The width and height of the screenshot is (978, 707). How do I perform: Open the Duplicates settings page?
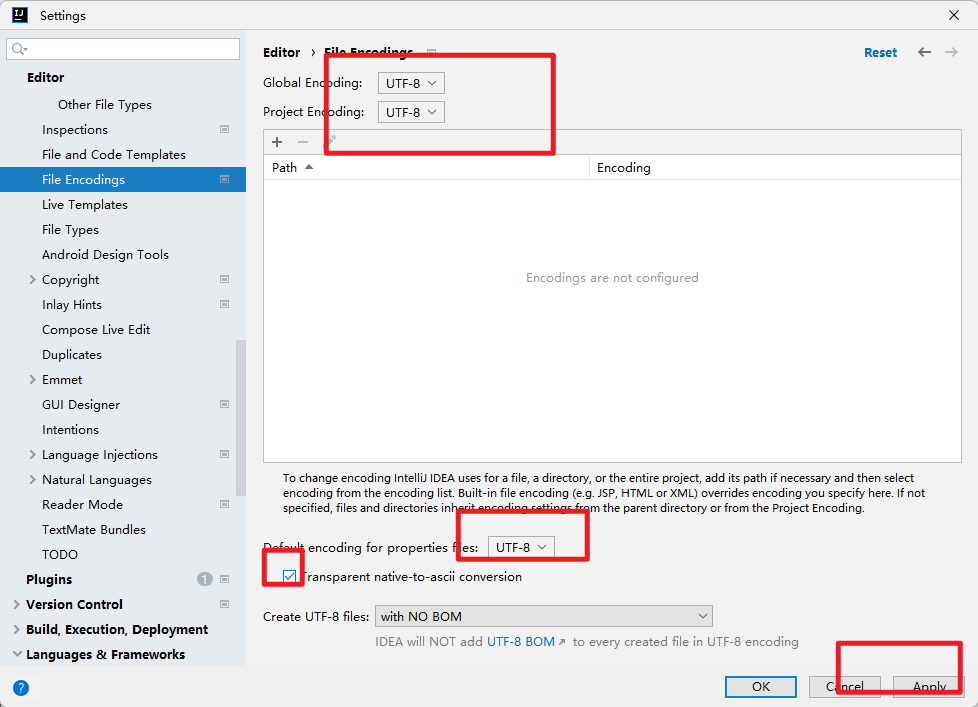tap(72, 355)
